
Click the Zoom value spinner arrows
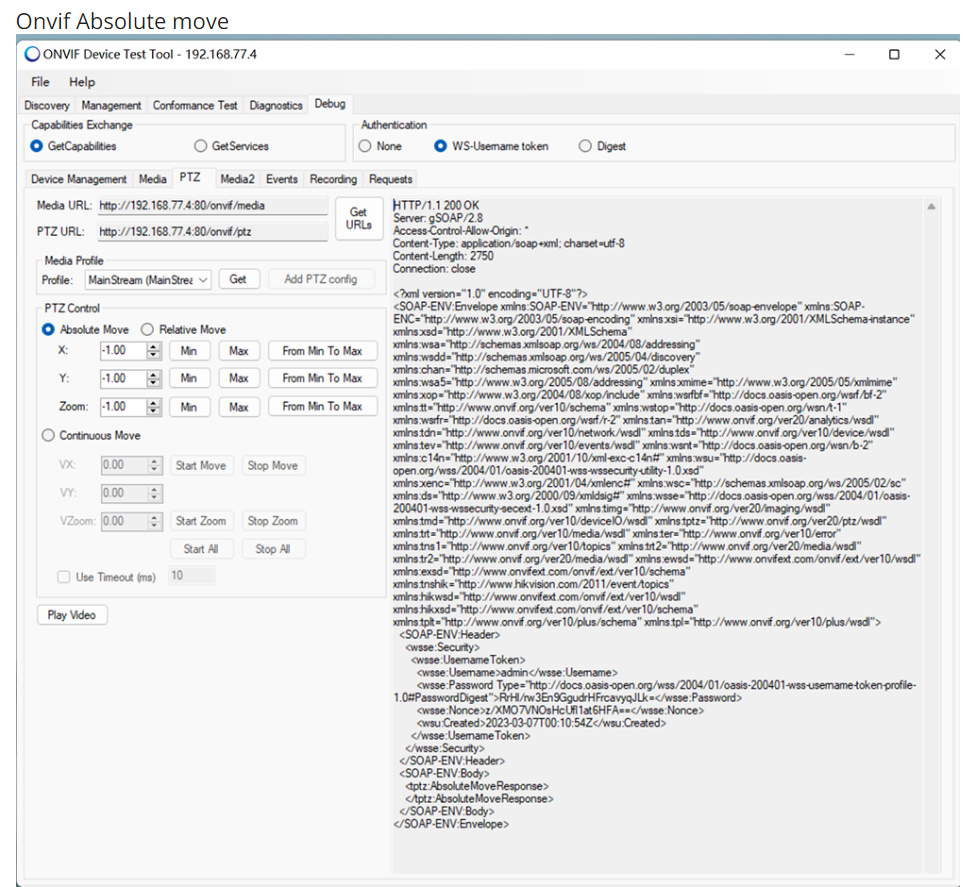154,407
